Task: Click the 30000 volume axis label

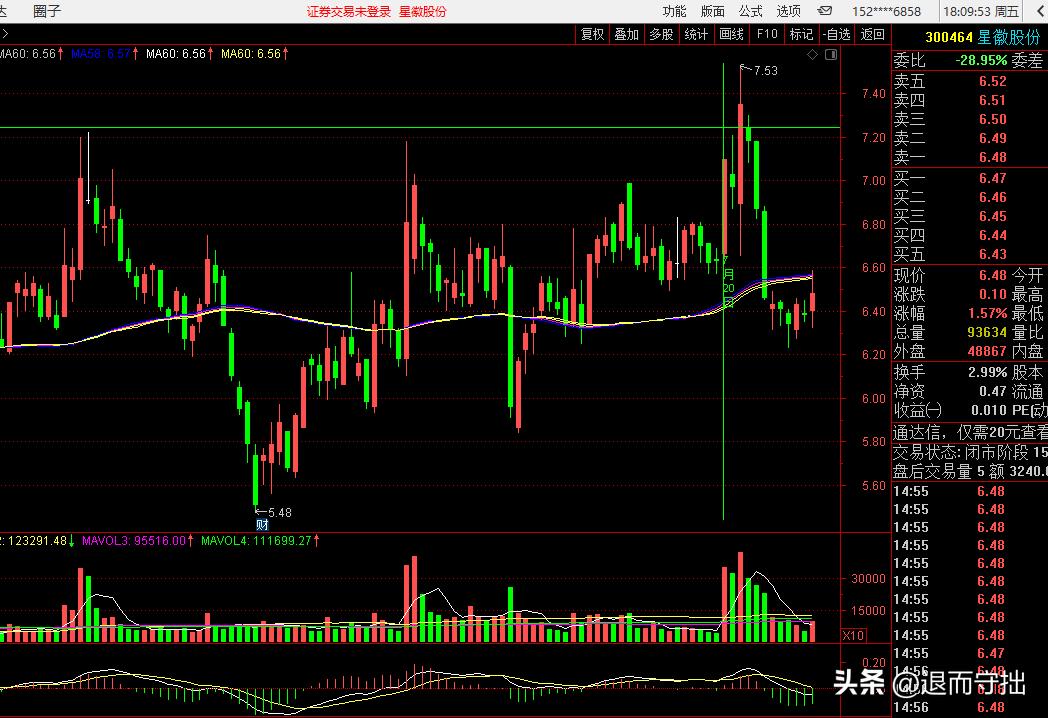Action: tap(868, 579)
